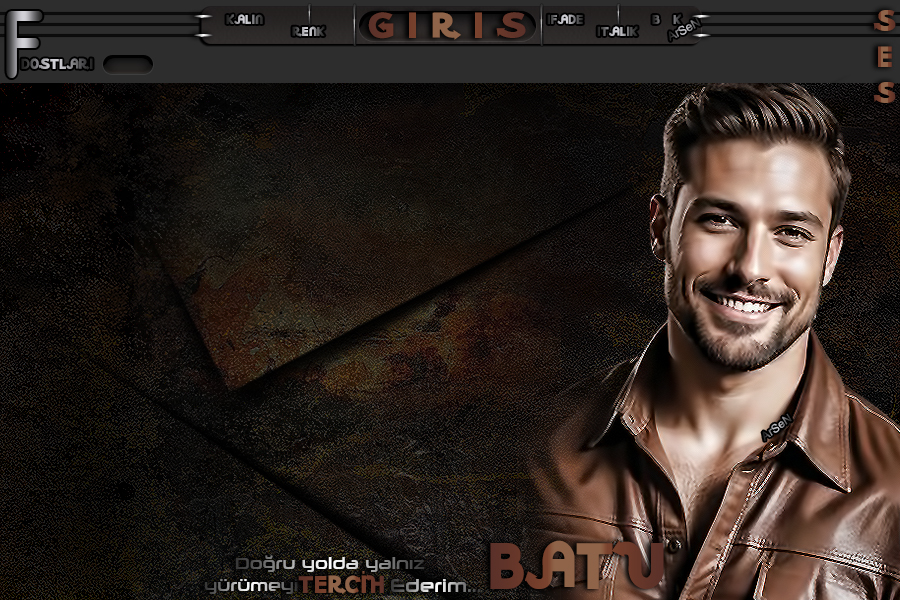Click the BATU logo text
900x600 pixels.
coord(577,567)
